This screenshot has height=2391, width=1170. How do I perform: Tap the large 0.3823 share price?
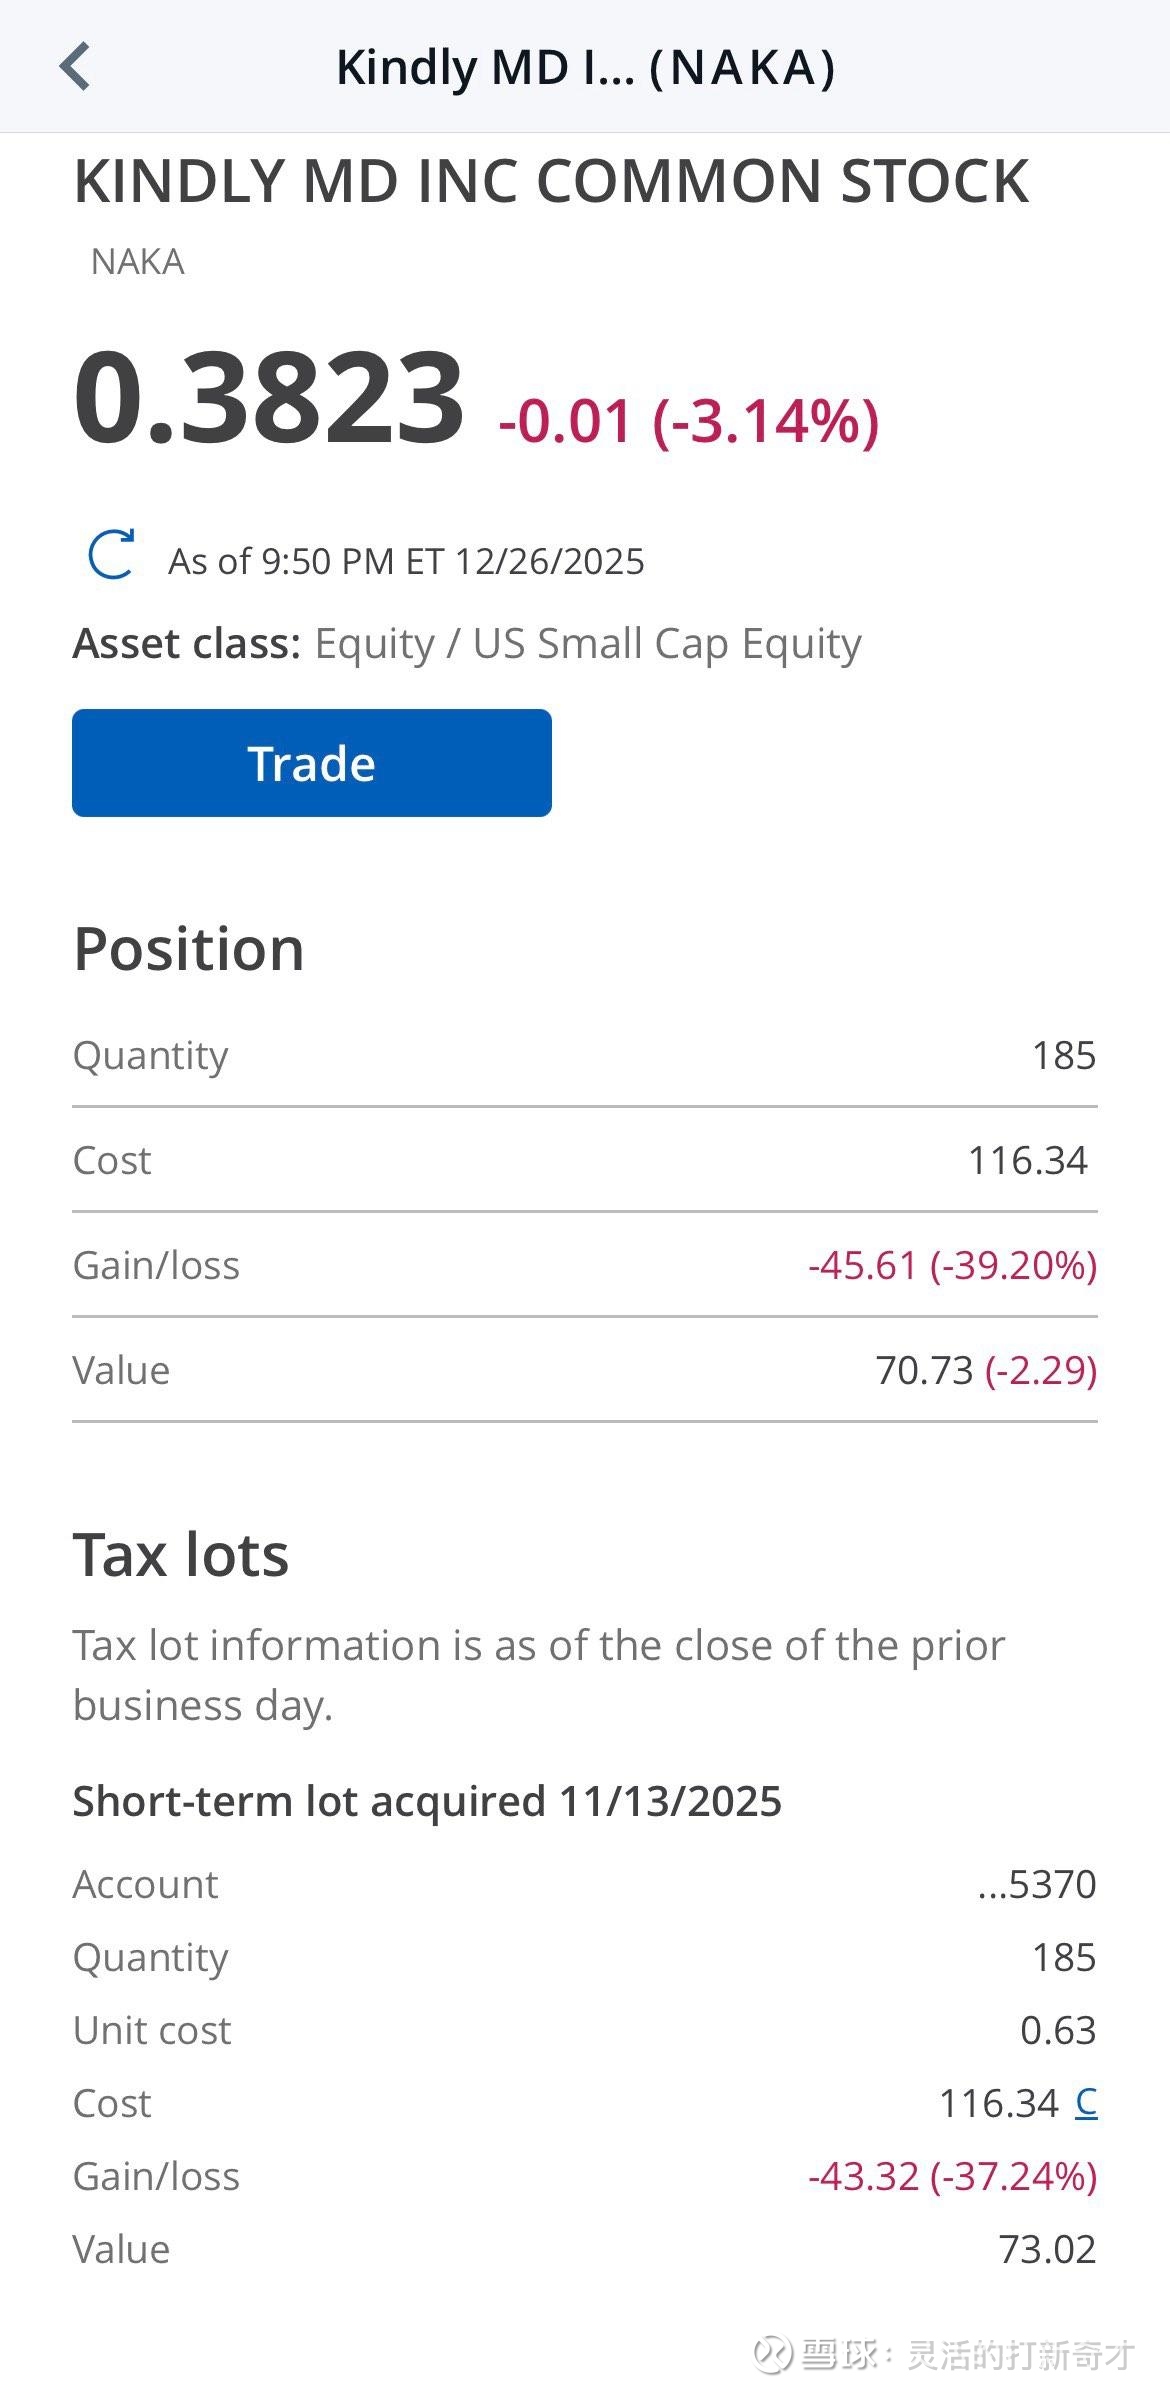269,397
